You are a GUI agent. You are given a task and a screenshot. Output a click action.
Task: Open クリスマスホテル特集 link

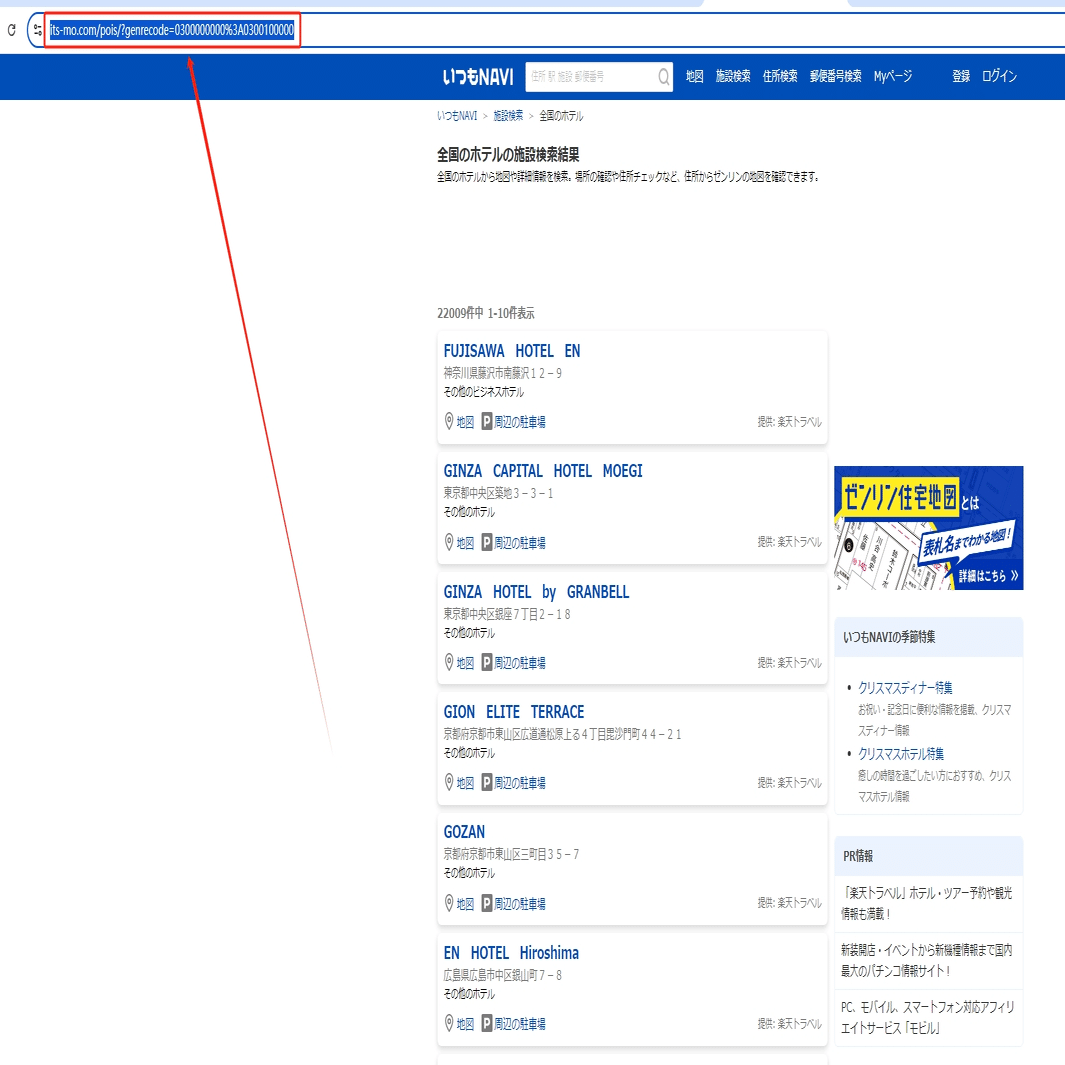coord(901,754)
